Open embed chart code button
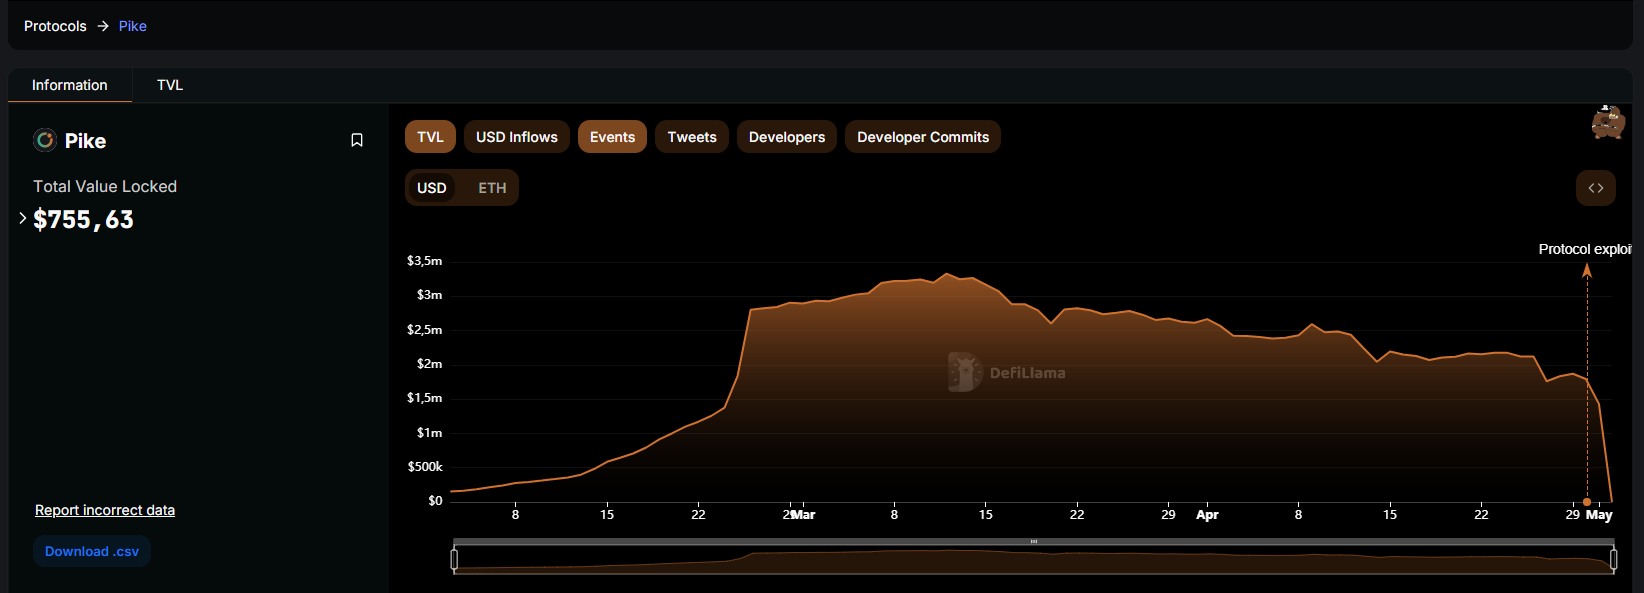This screenshot has height=593, width=1644. (1596, 188)
